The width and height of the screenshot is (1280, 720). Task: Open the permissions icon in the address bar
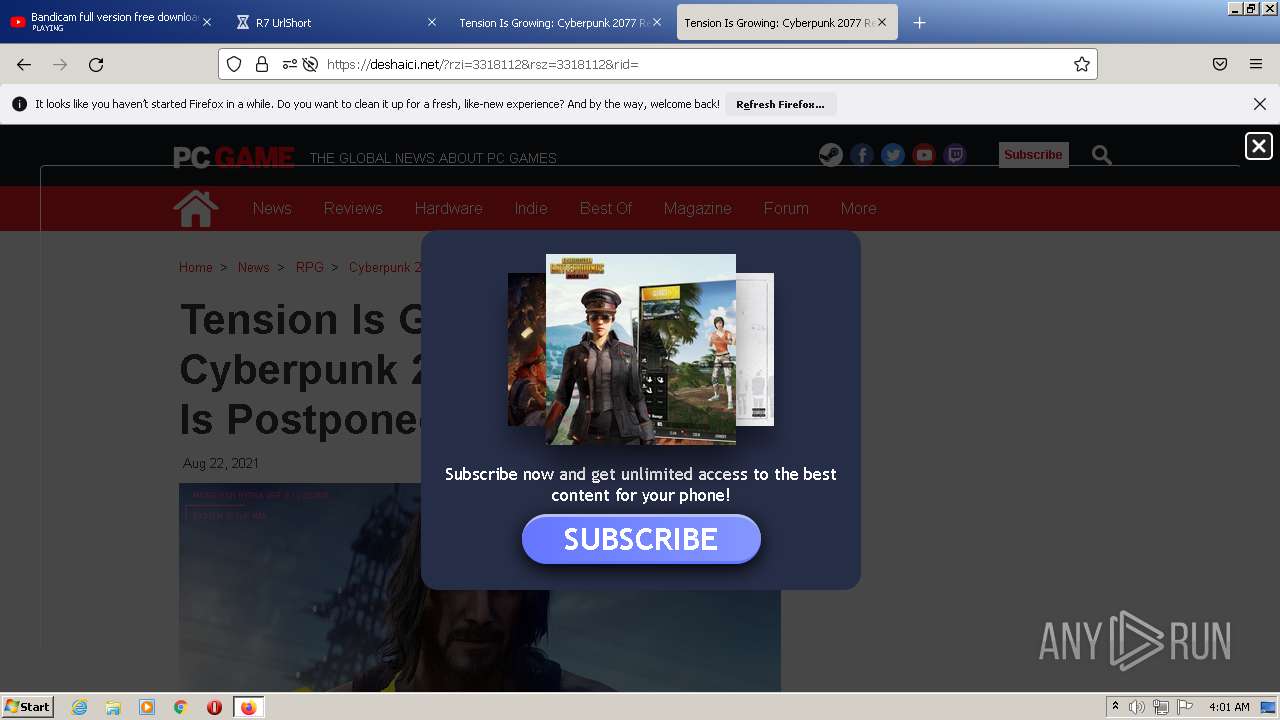pos(289,64)
